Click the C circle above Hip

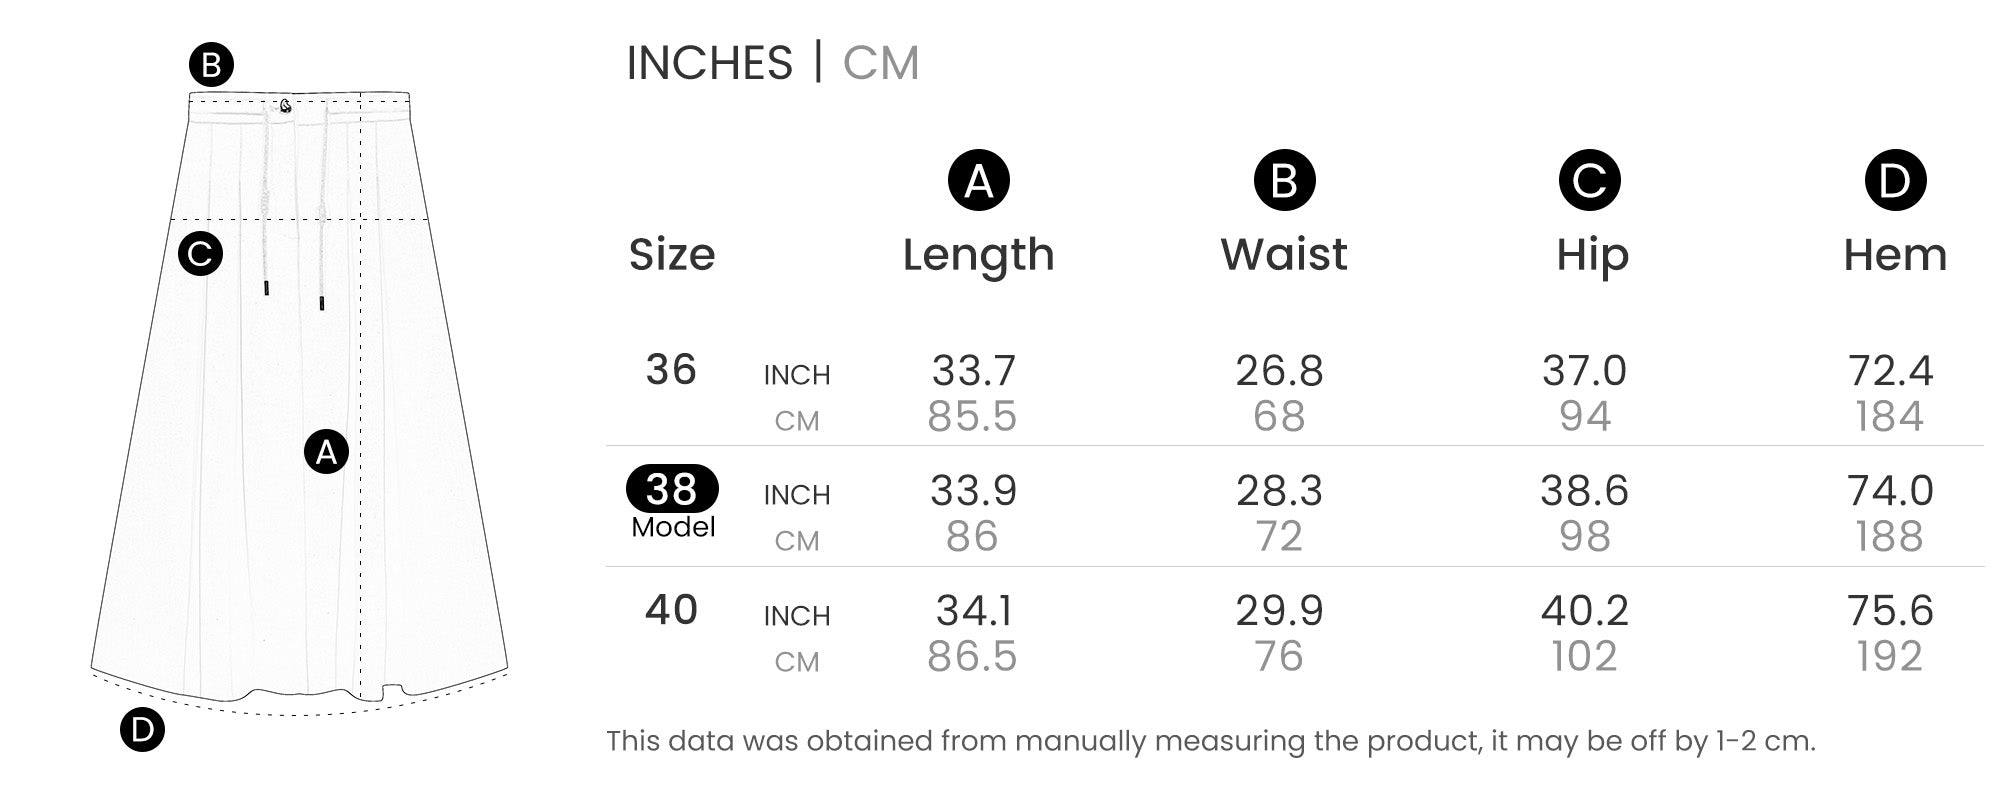(1589, 180)
